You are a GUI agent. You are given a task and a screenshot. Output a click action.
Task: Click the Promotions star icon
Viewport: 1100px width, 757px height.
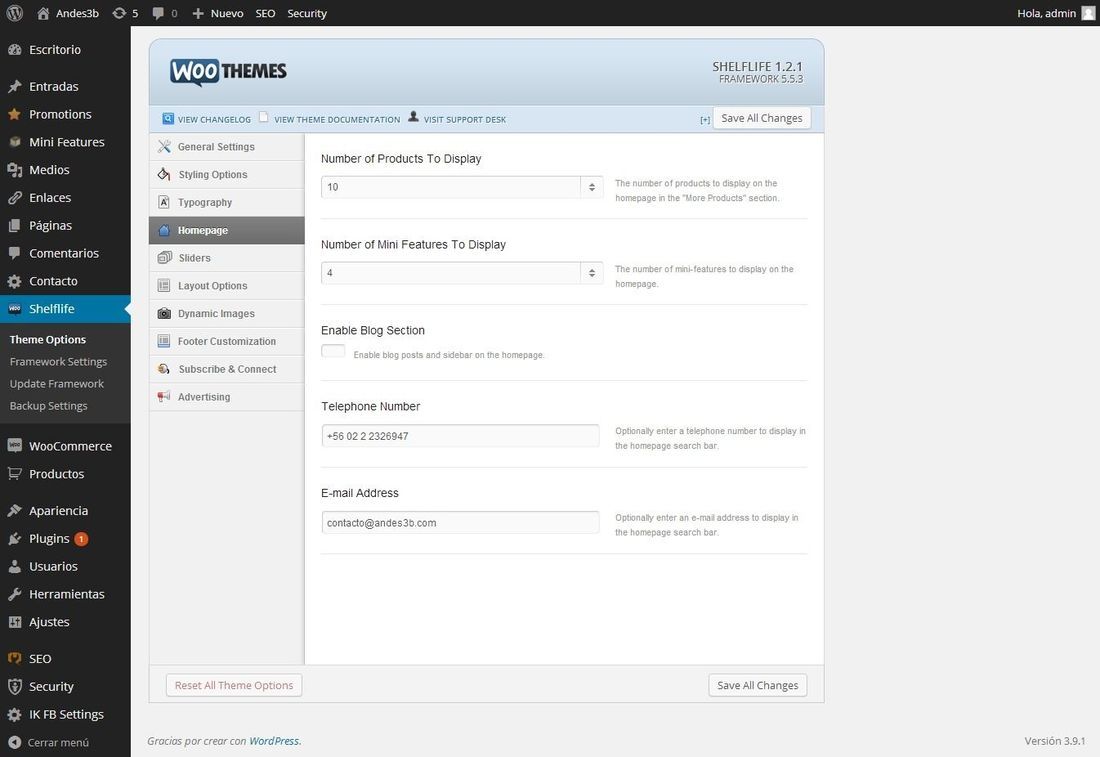pos(14,114)
